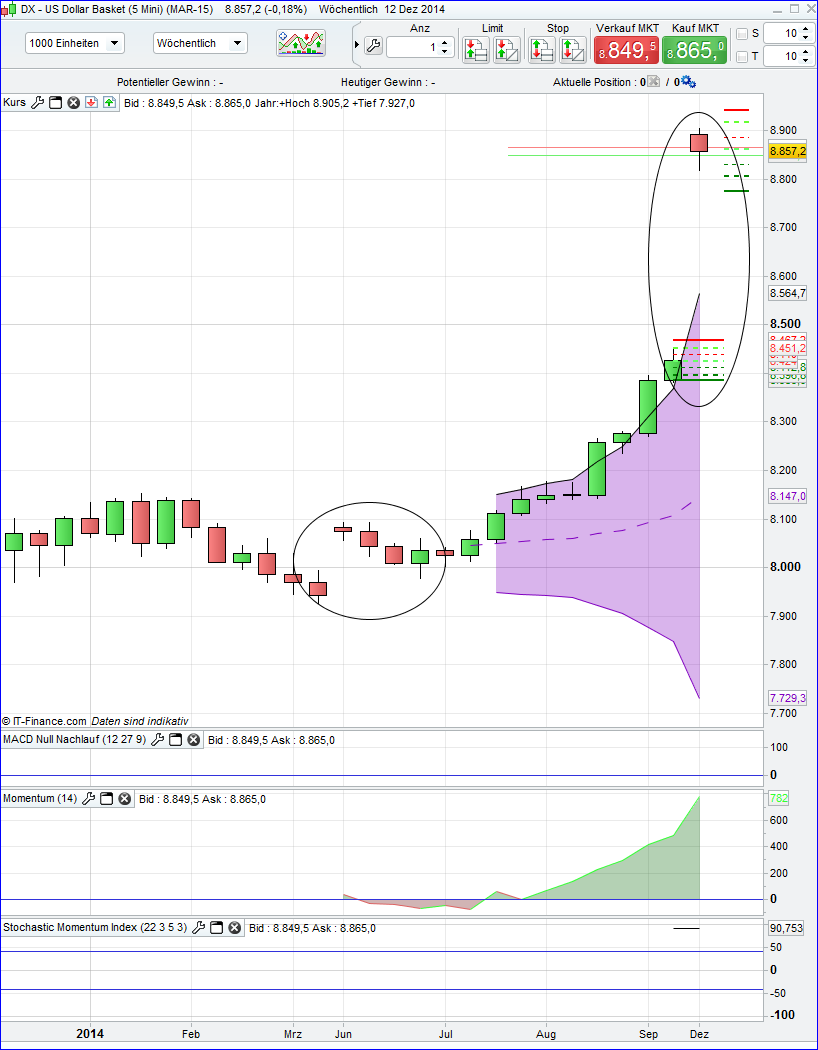Click the first Limit order icon
This screenshot has width=818, height=1050.
click(x=476, y=50)
